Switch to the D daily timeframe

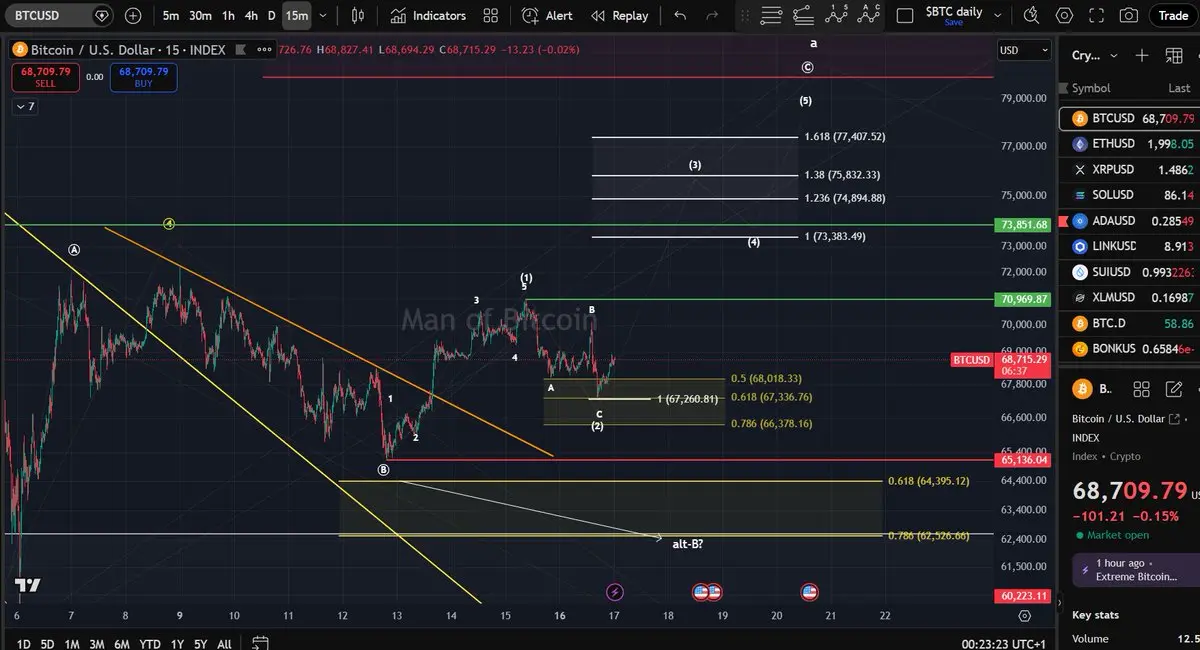(x=271, y=16)
